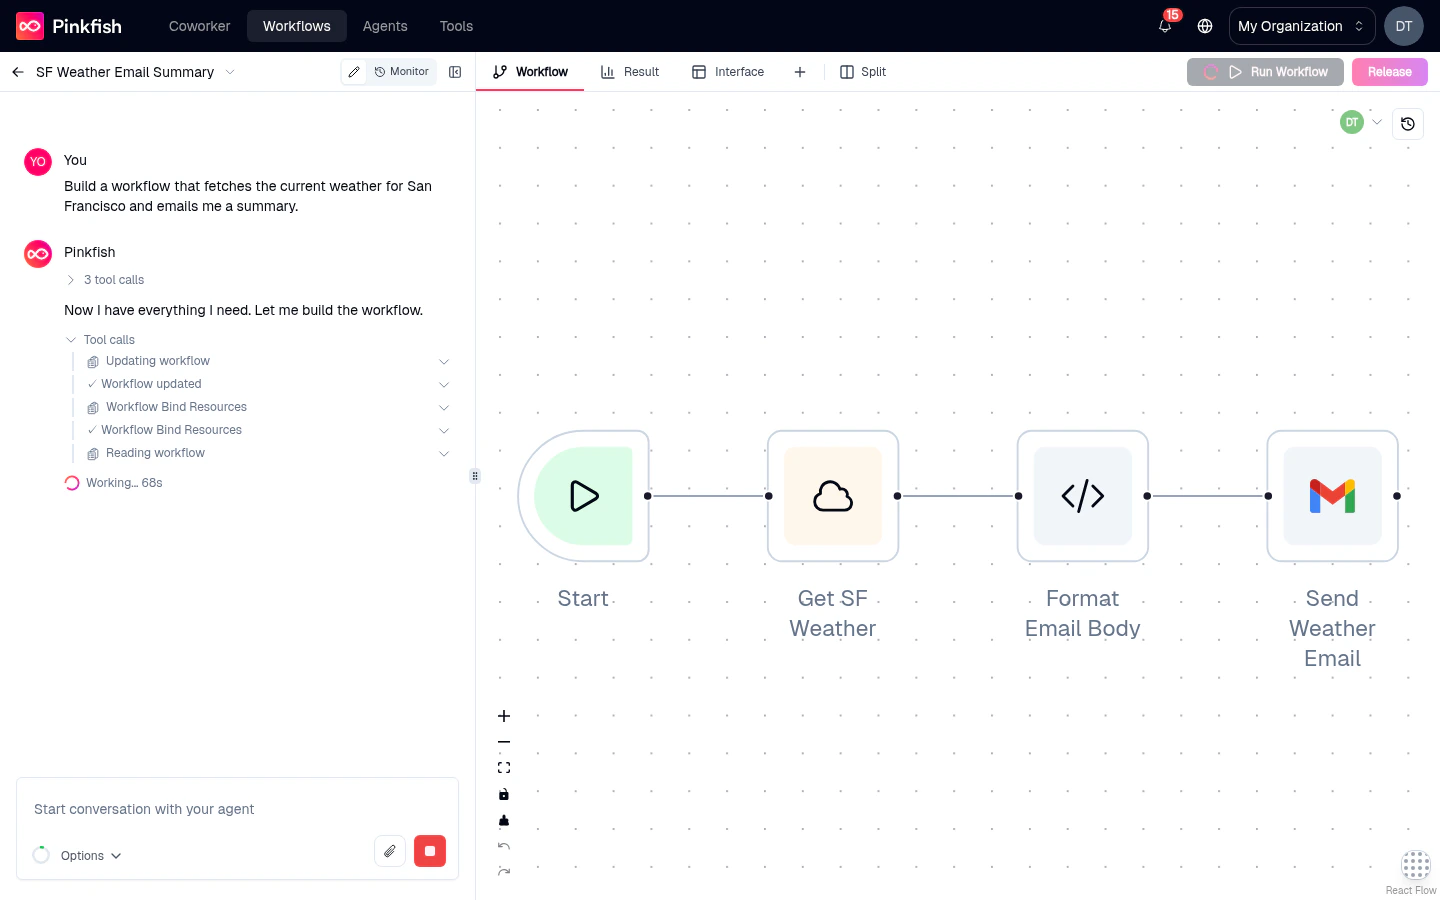
Task: Open the notifications bell showing 15
Action: pyautogui.click(x=1164, y=26)
